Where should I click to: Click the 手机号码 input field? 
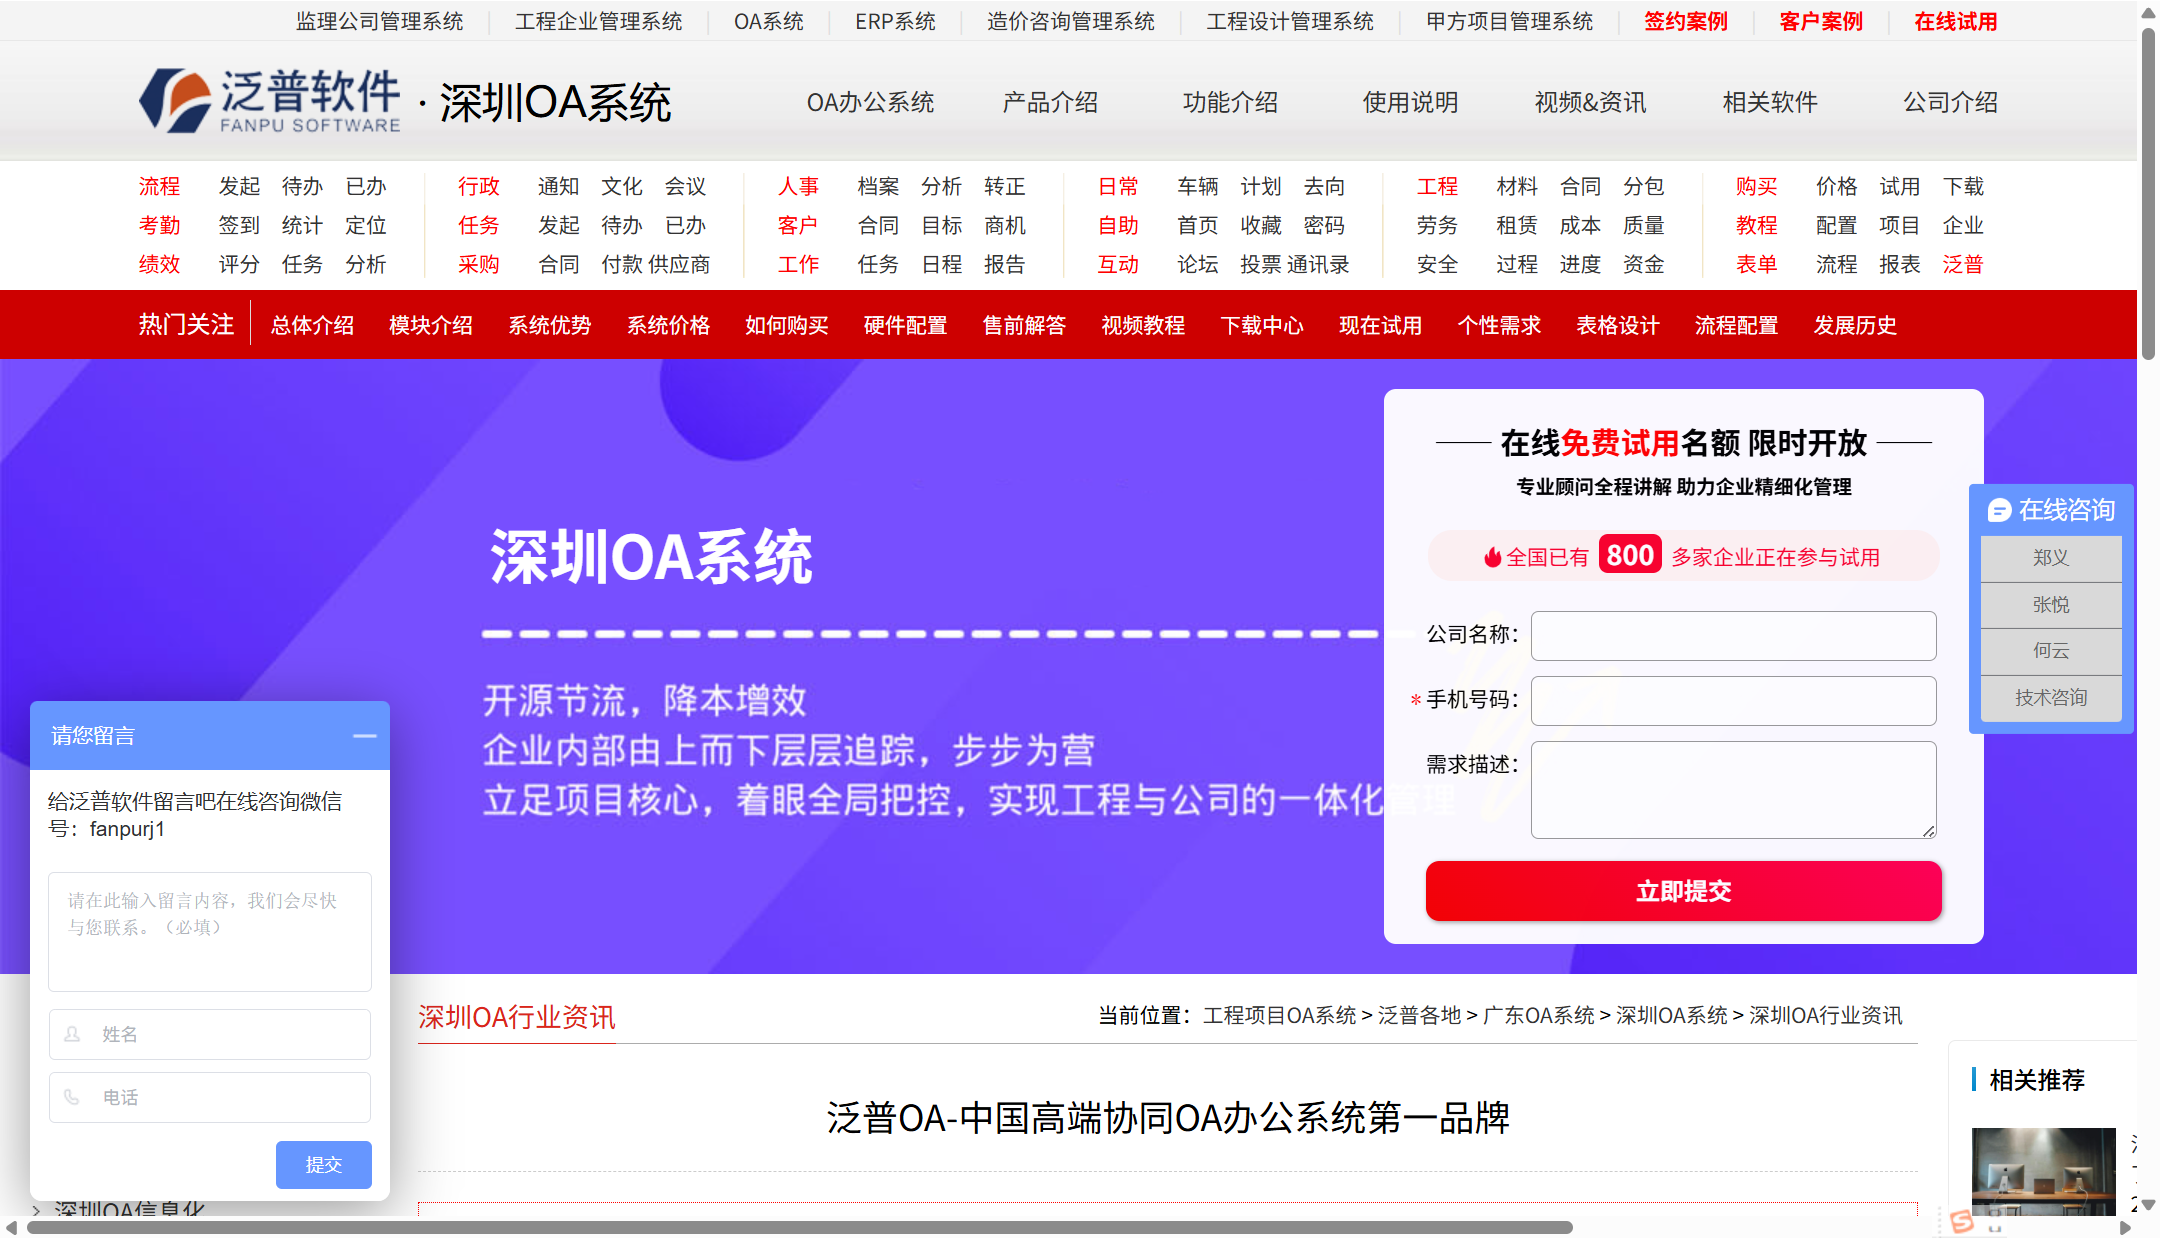(x=1733, y=701)
